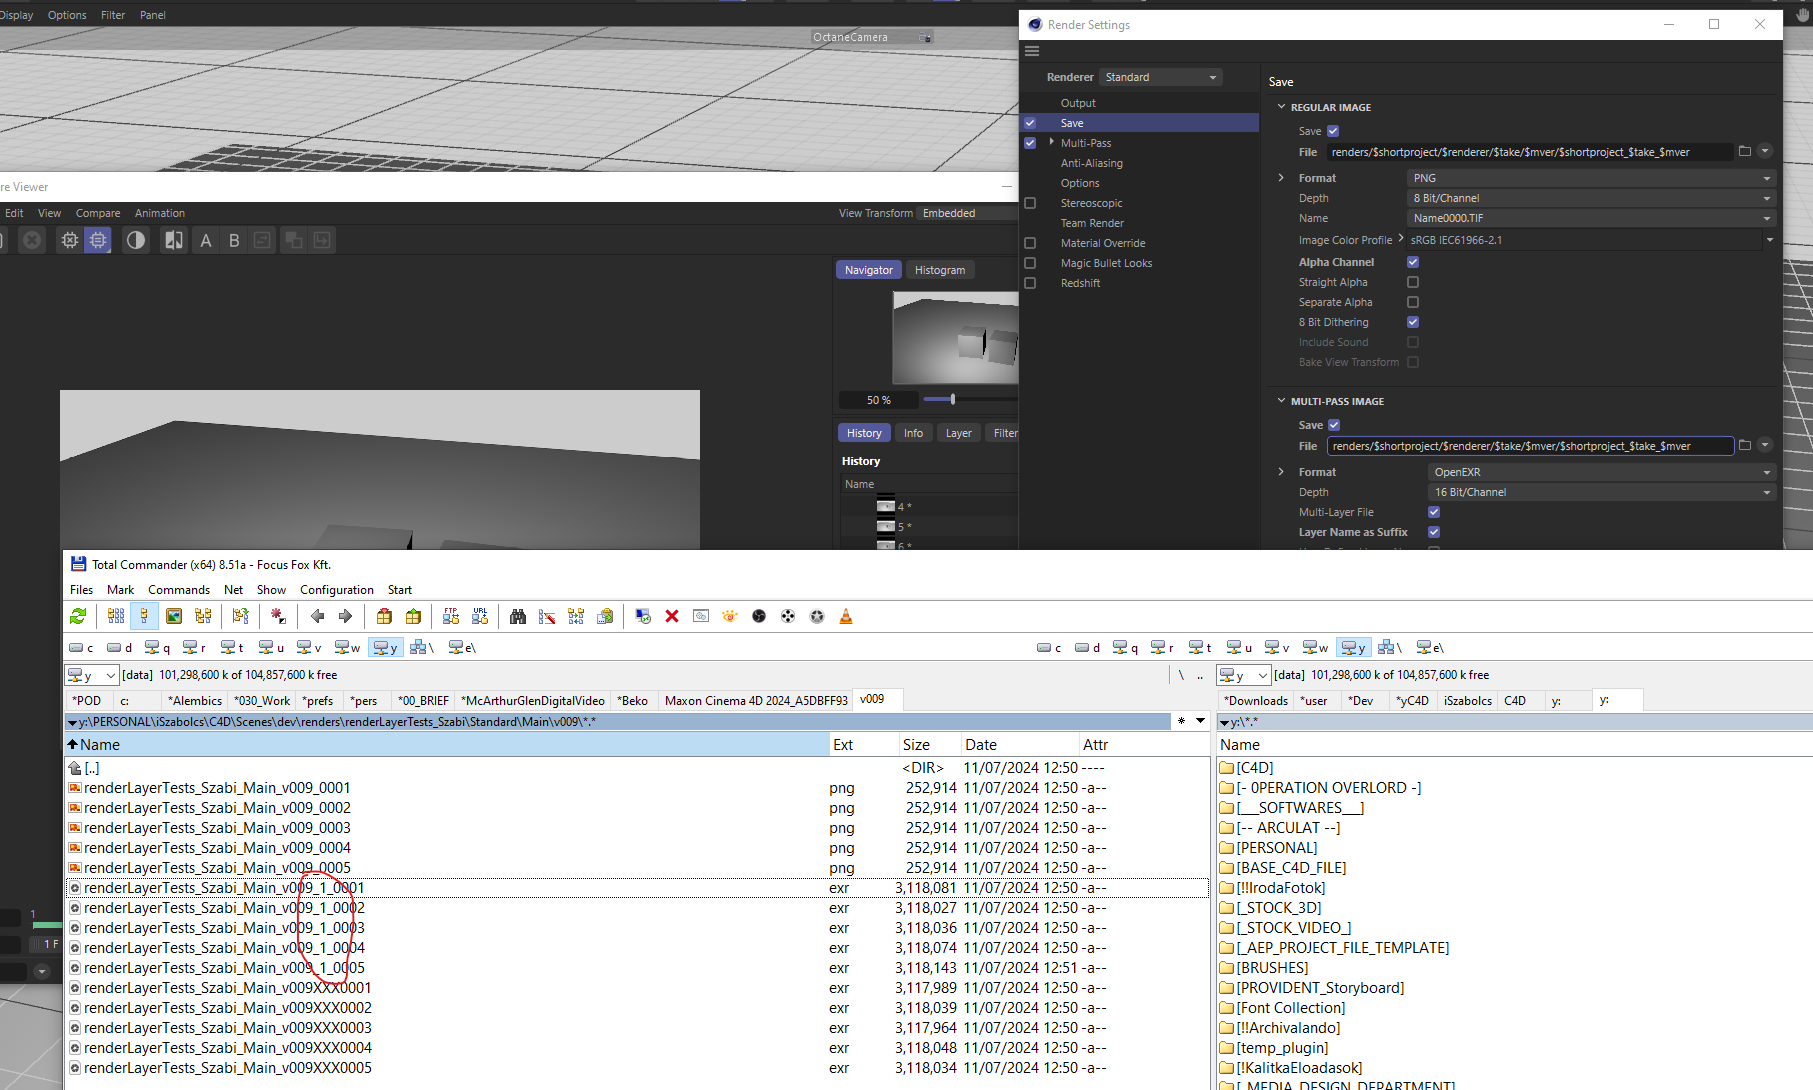Image resolution: width=1813 pixels, height=1090 pixels.
Task: Toggle the Multi-Pass Image Save checkbox
Action: [x=1334, y=425]
